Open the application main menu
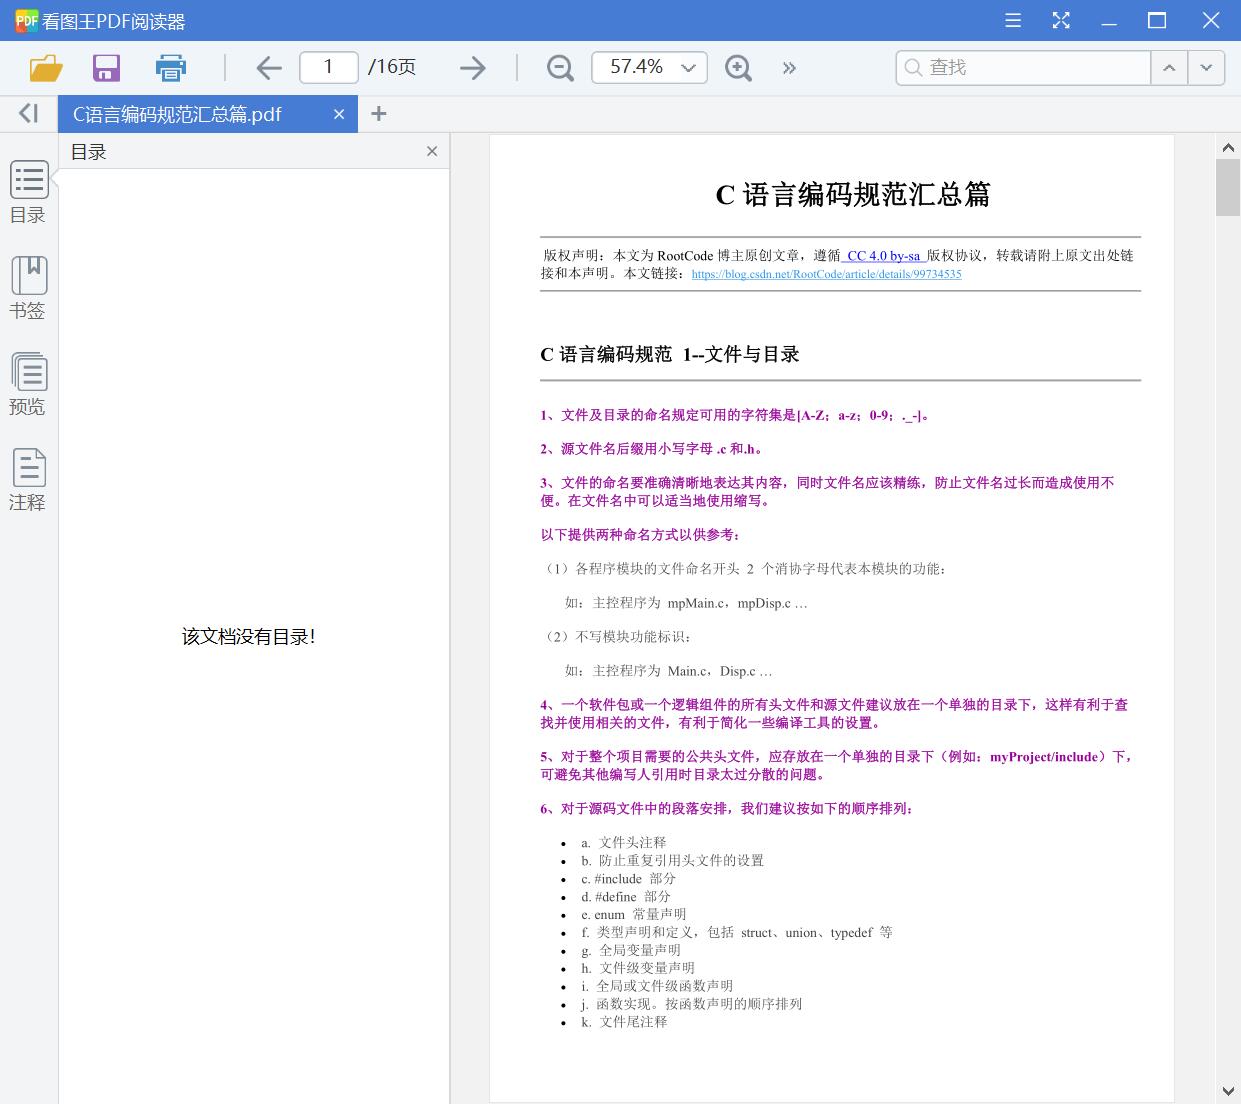1241x1104 pixels. point(1012,20)
